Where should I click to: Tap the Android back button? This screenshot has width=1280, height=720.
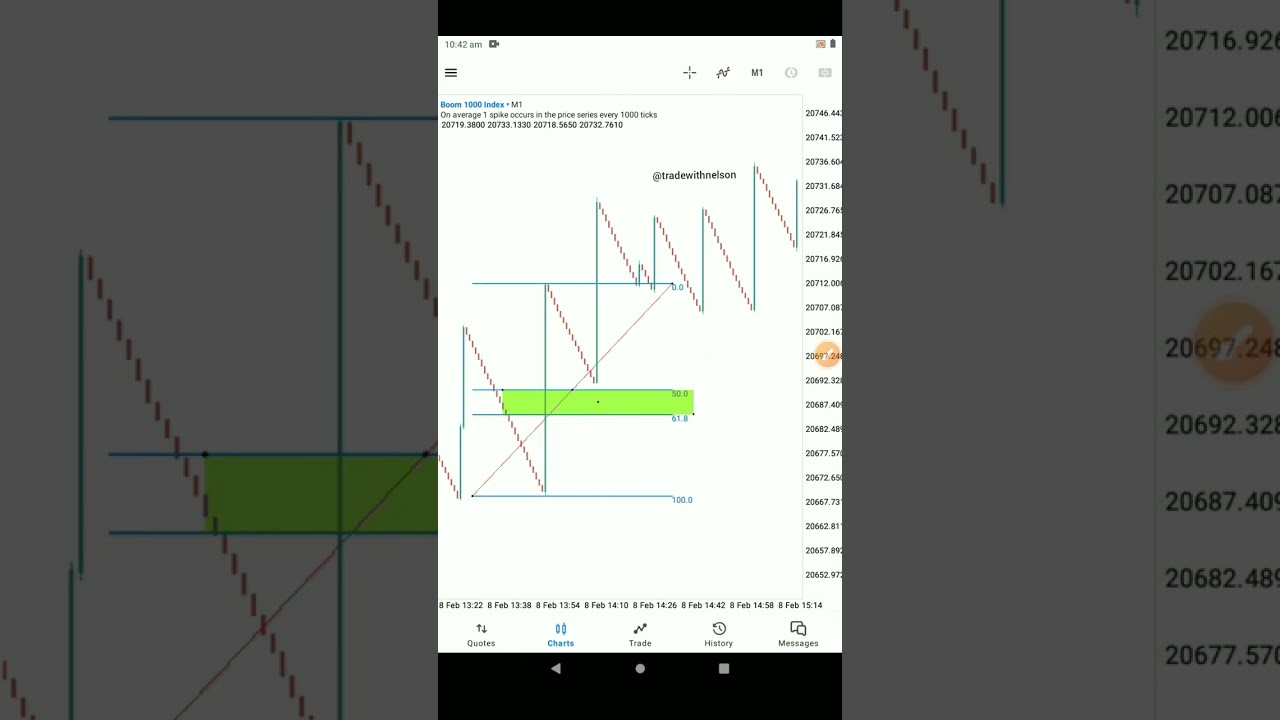(x=556, y=669)
